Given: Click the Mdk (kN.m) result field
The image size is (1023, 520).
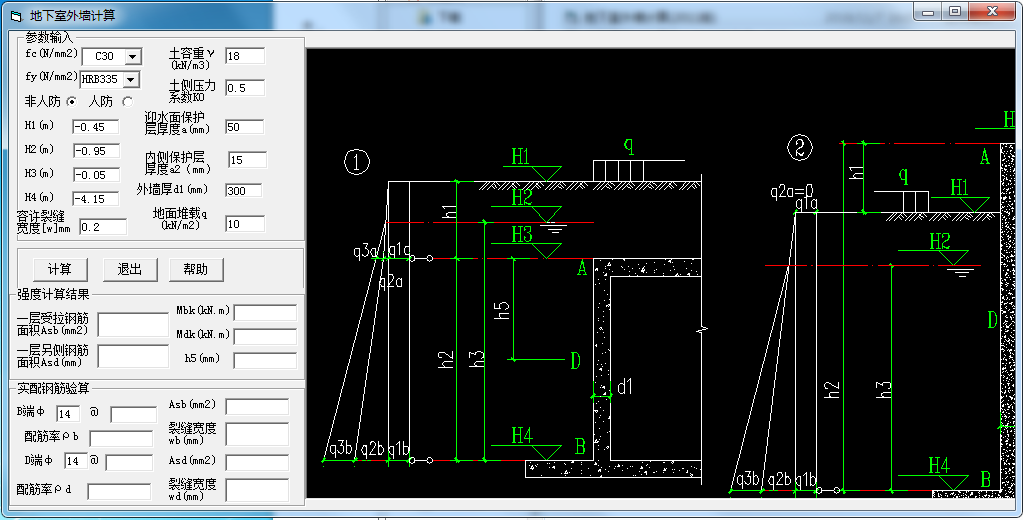Looking at the screenshot, I should coord(266,336).
